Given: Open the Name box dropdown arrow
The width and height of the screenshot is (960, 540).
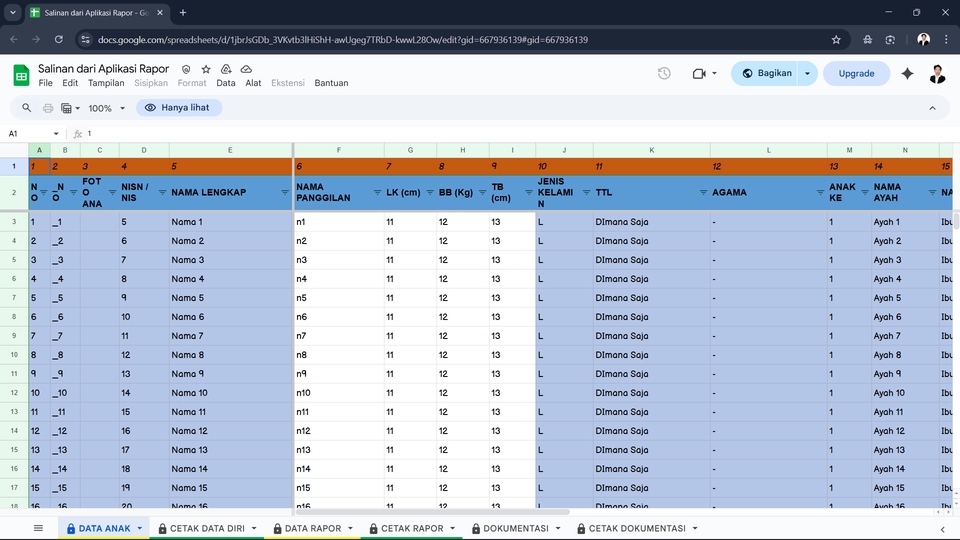Looking at the screenshot, I should click(x=56, y=133).
